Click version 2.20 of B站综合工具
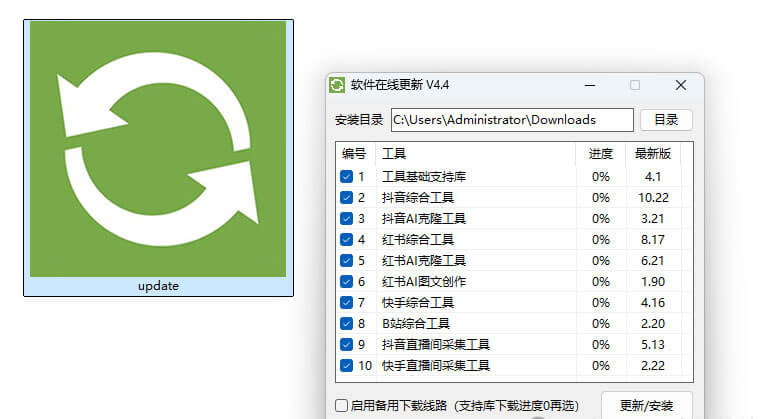The image size is (783, 419). [653, 324]
